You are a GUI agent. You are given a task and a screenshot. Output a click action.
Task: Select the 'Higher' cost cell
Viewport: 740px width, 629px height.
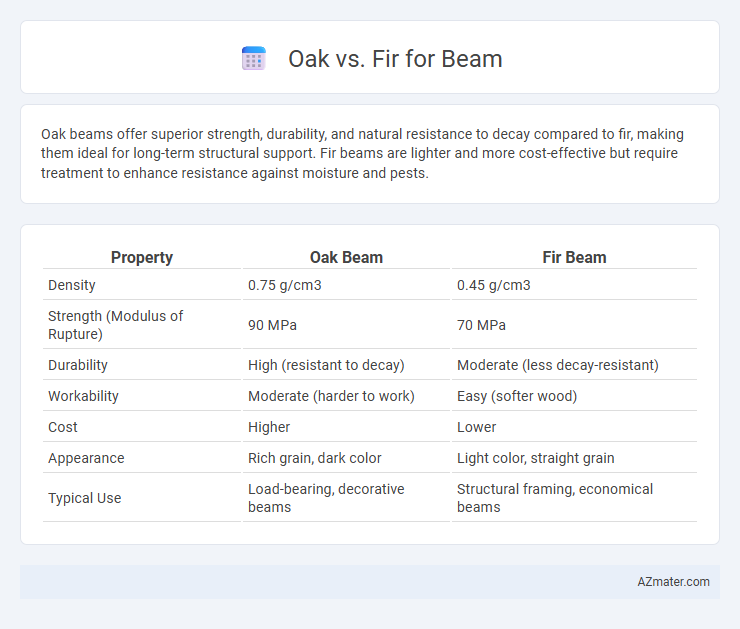click(269, 427)
